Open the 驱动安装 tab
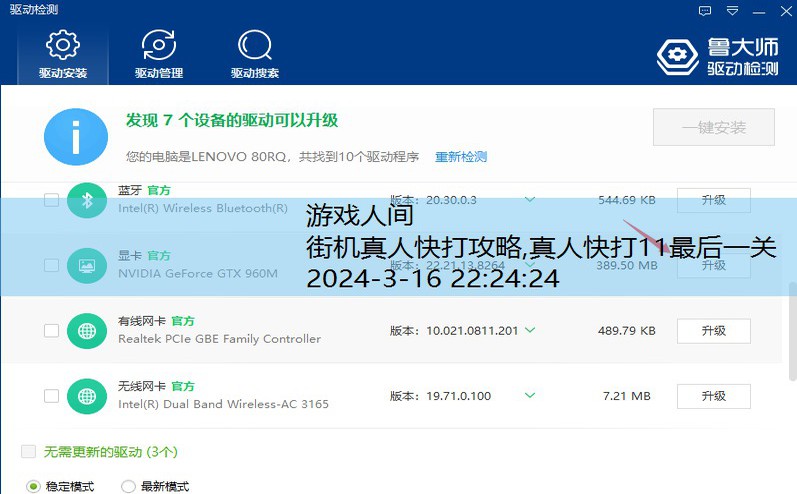The image size is (797, 494). pos(63,55)
